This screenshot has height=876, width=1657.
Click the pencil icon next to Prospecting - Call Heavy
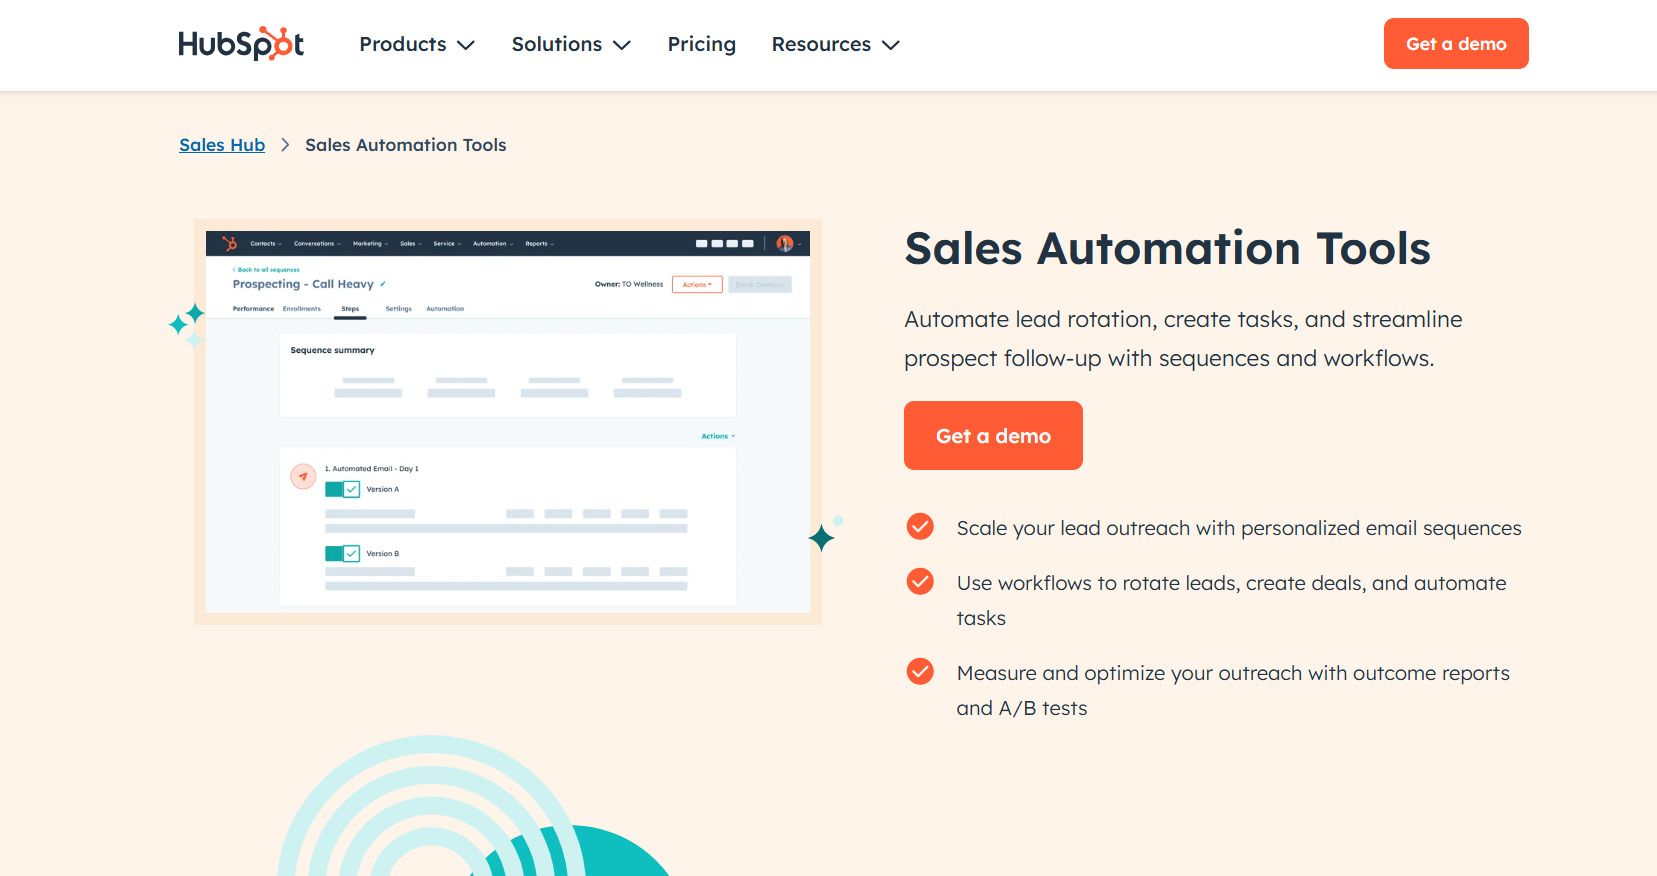(x=383, y=284)
